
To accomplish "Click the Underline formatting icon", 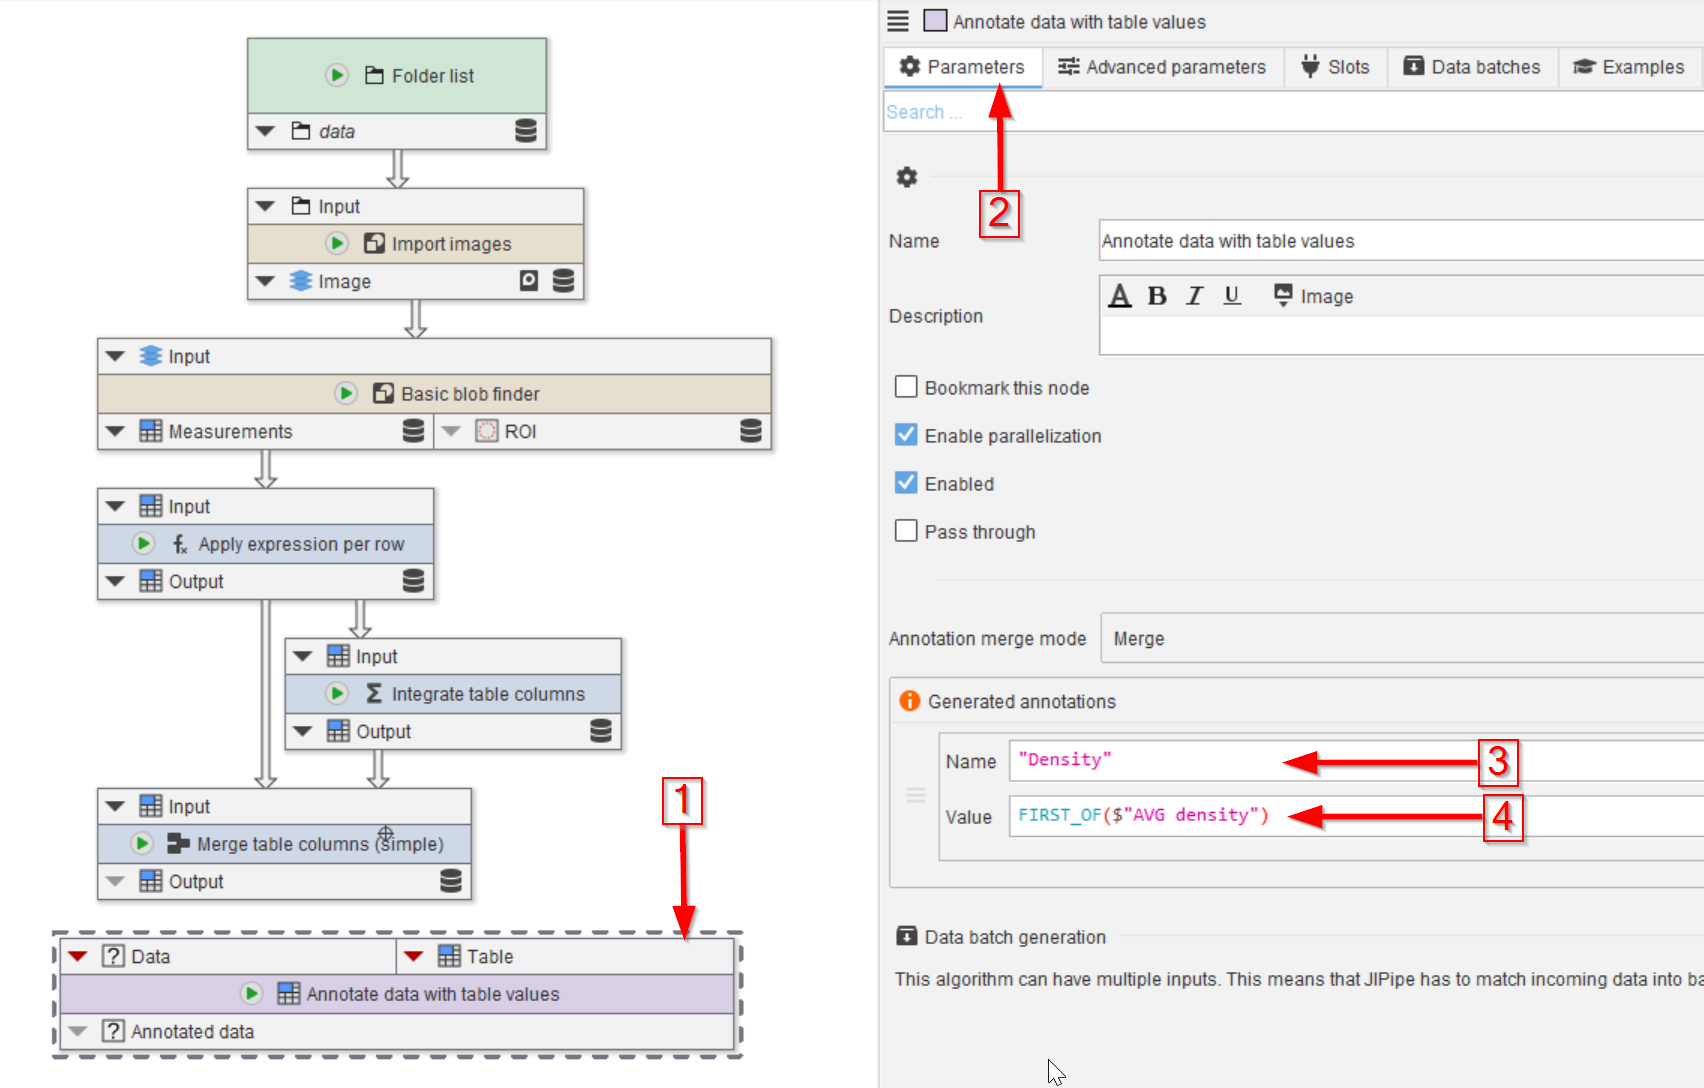I will pyautogui.click(x=1232, y=296).
